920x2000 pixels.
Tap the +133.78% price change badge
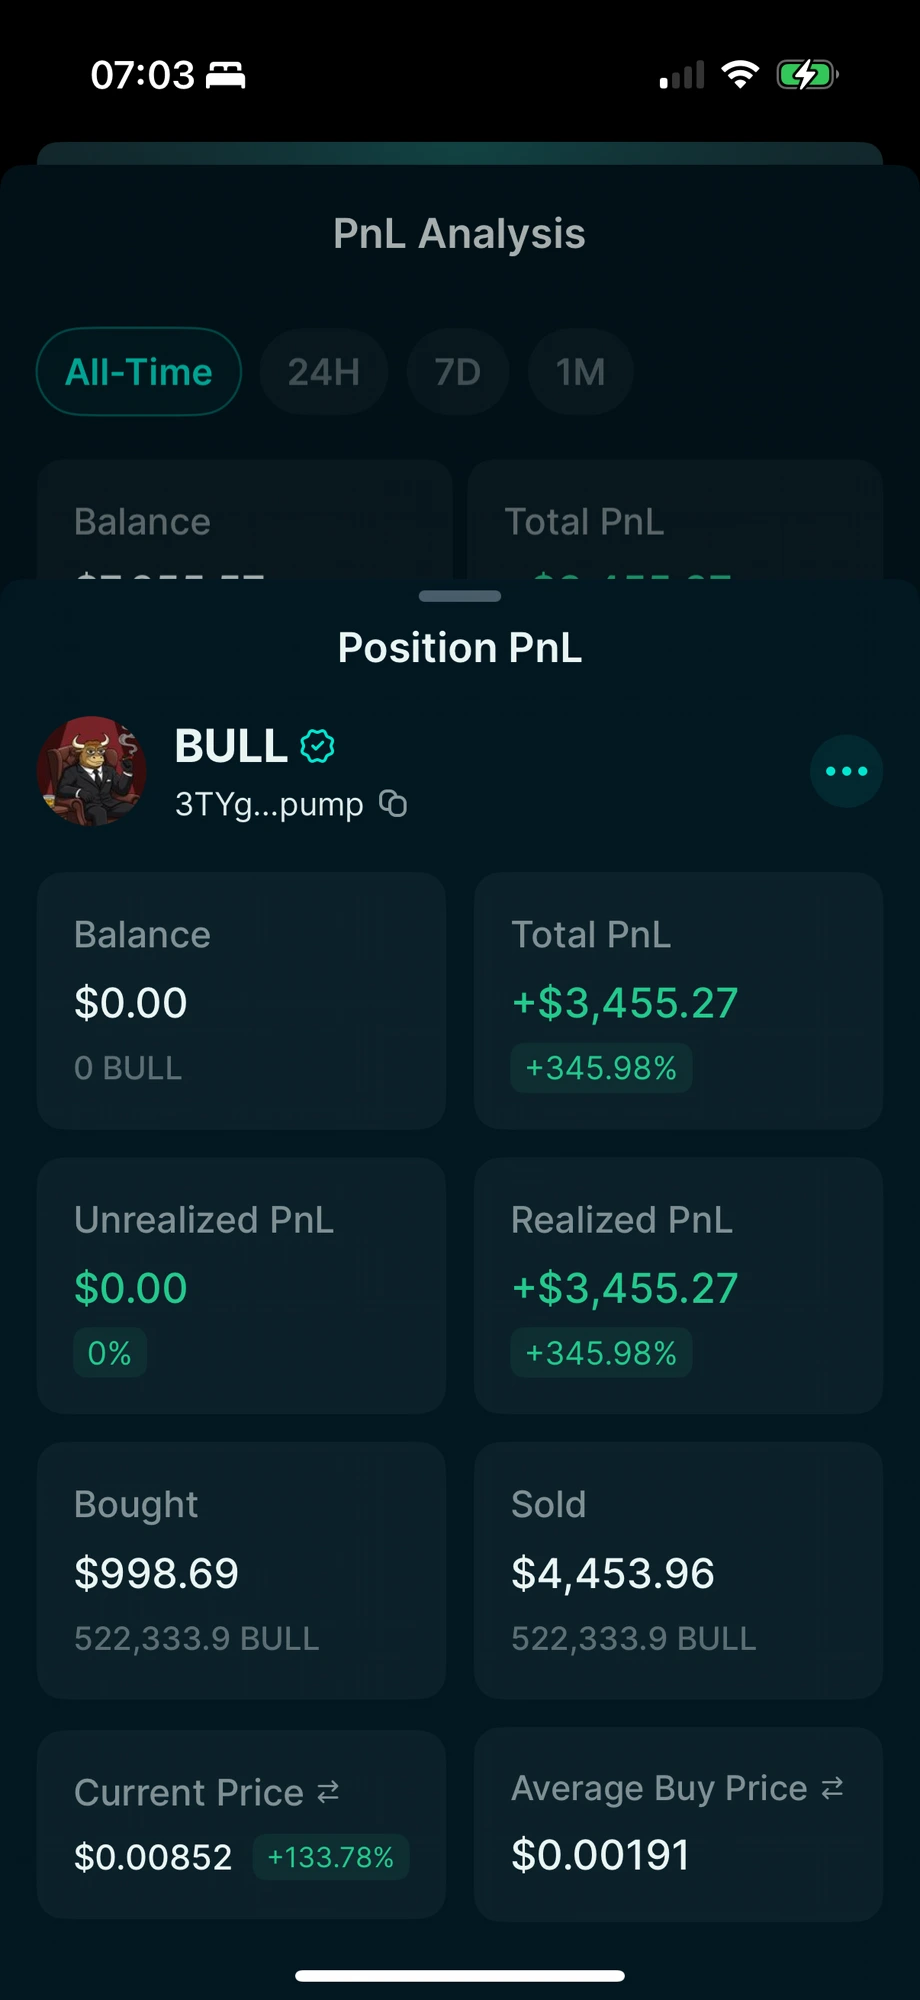coord(331,1857)
